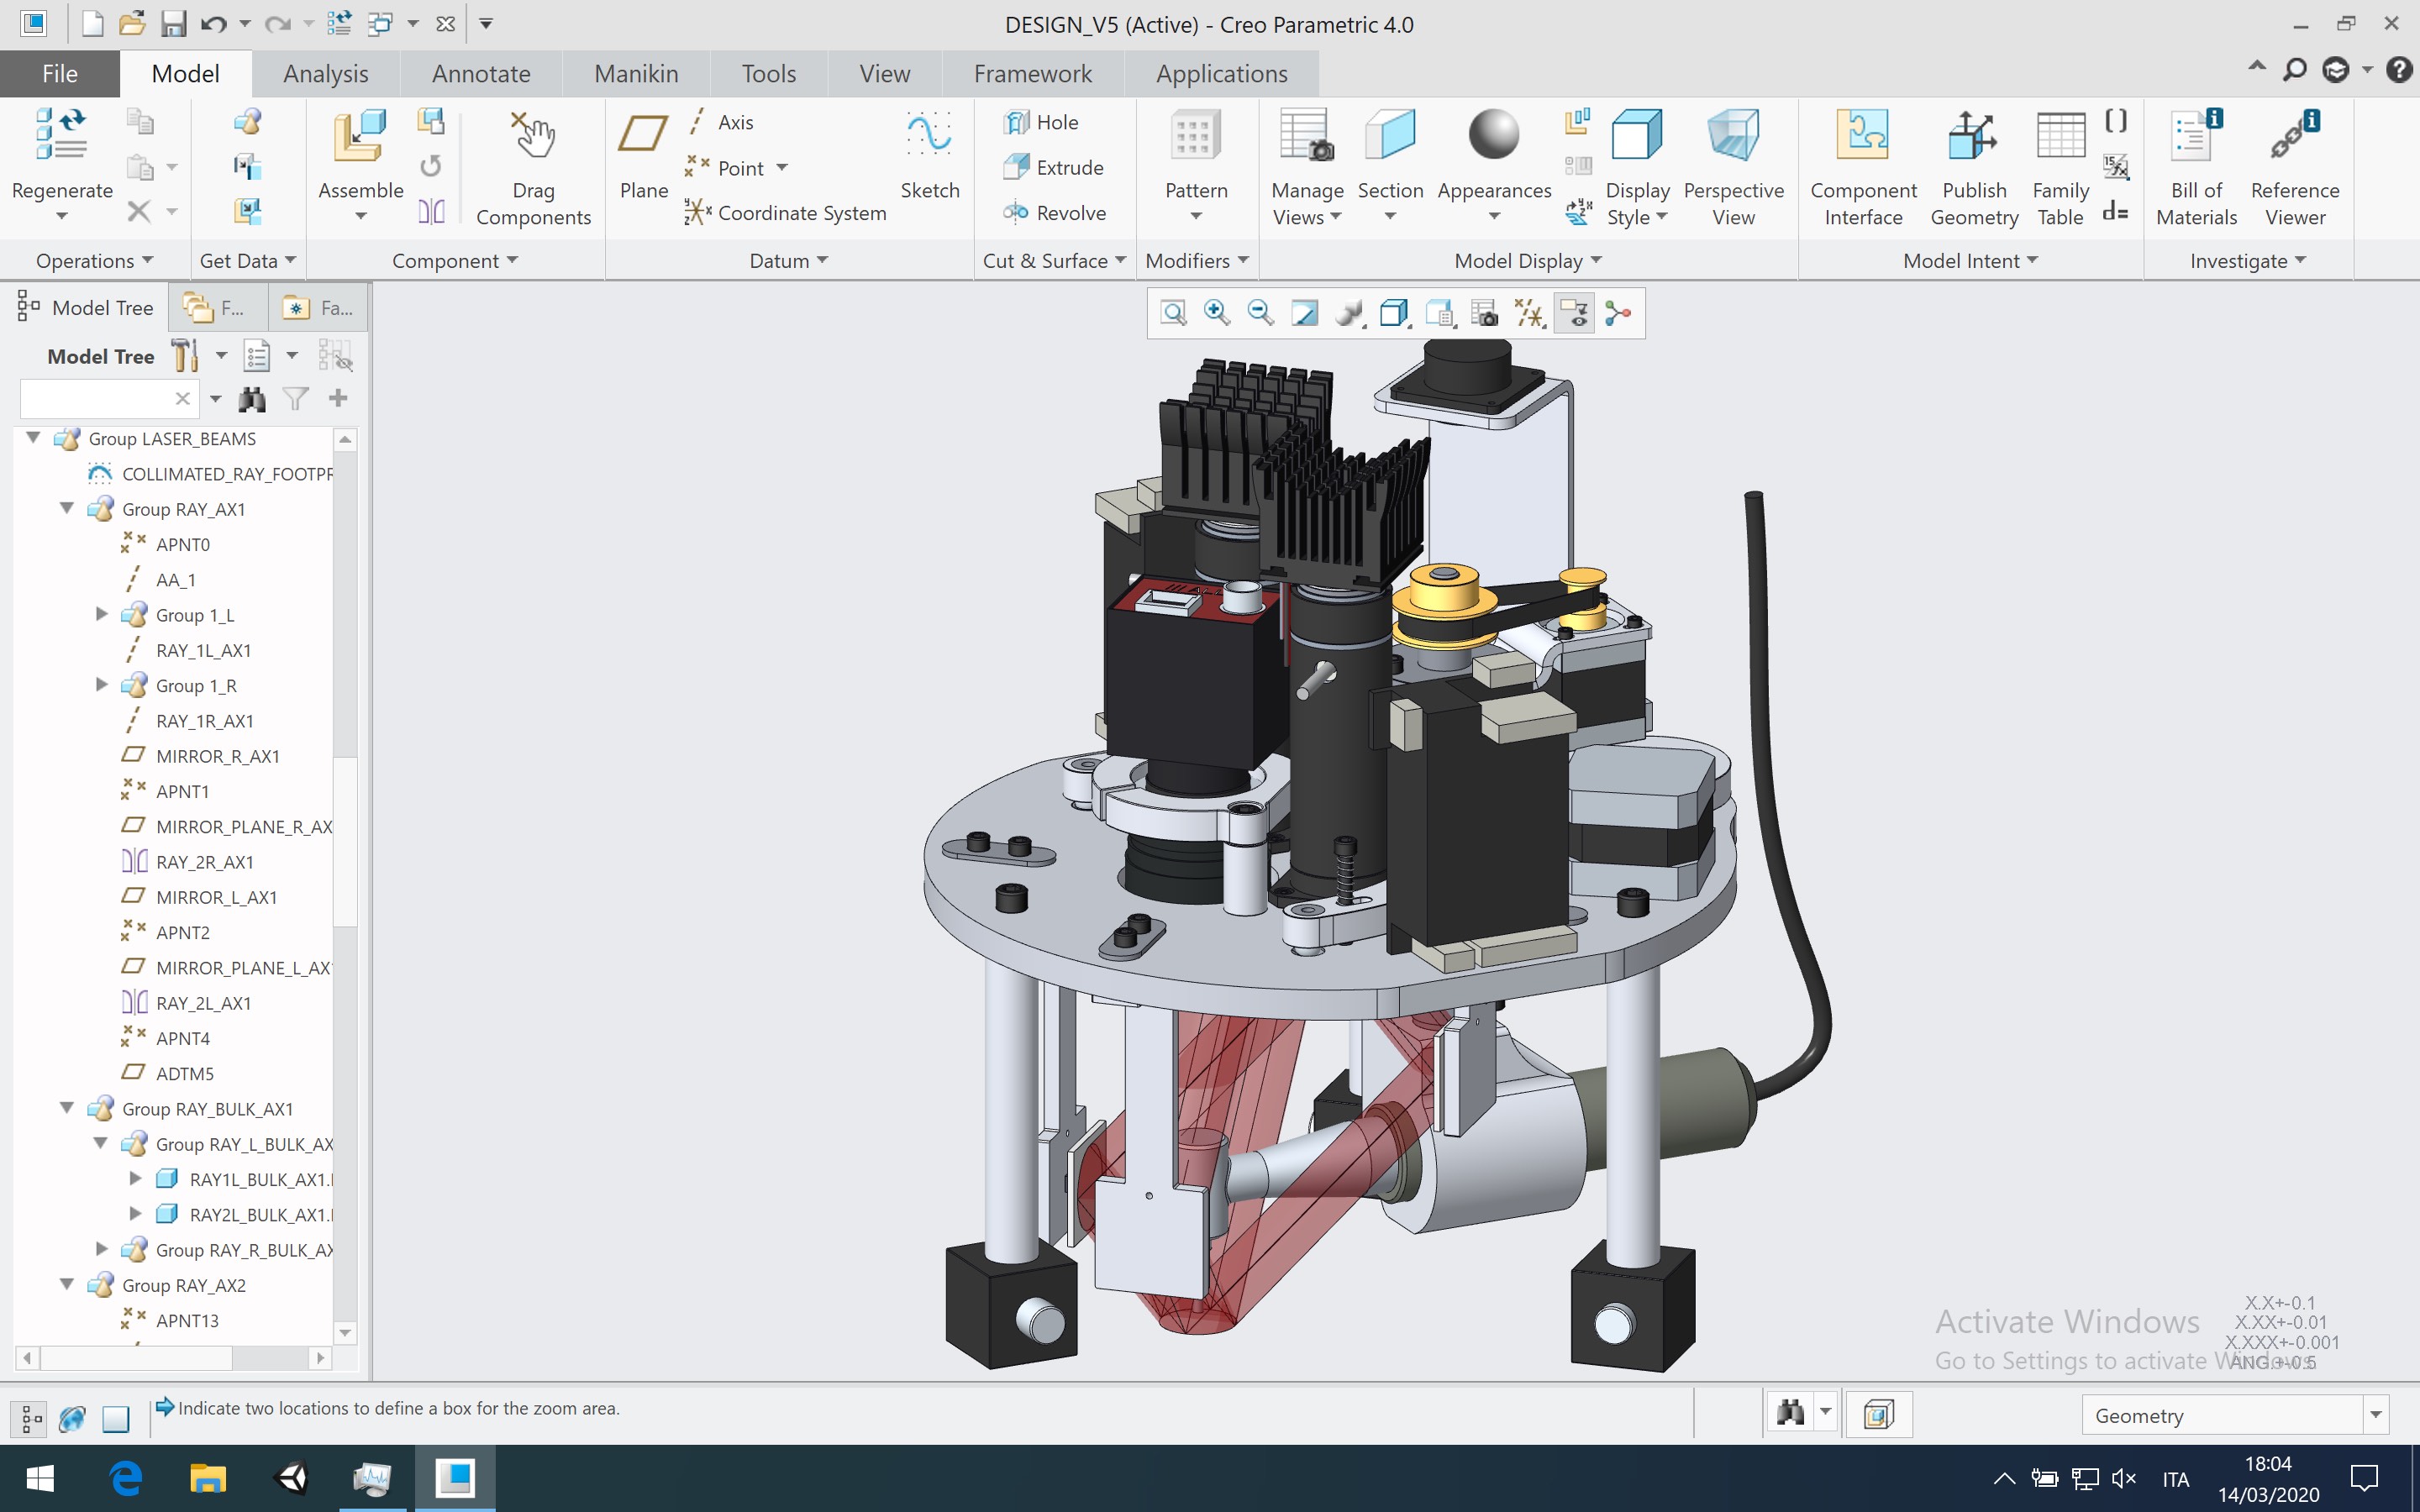
Task: Click the Point datum button
Action: (x=726, y=168)
